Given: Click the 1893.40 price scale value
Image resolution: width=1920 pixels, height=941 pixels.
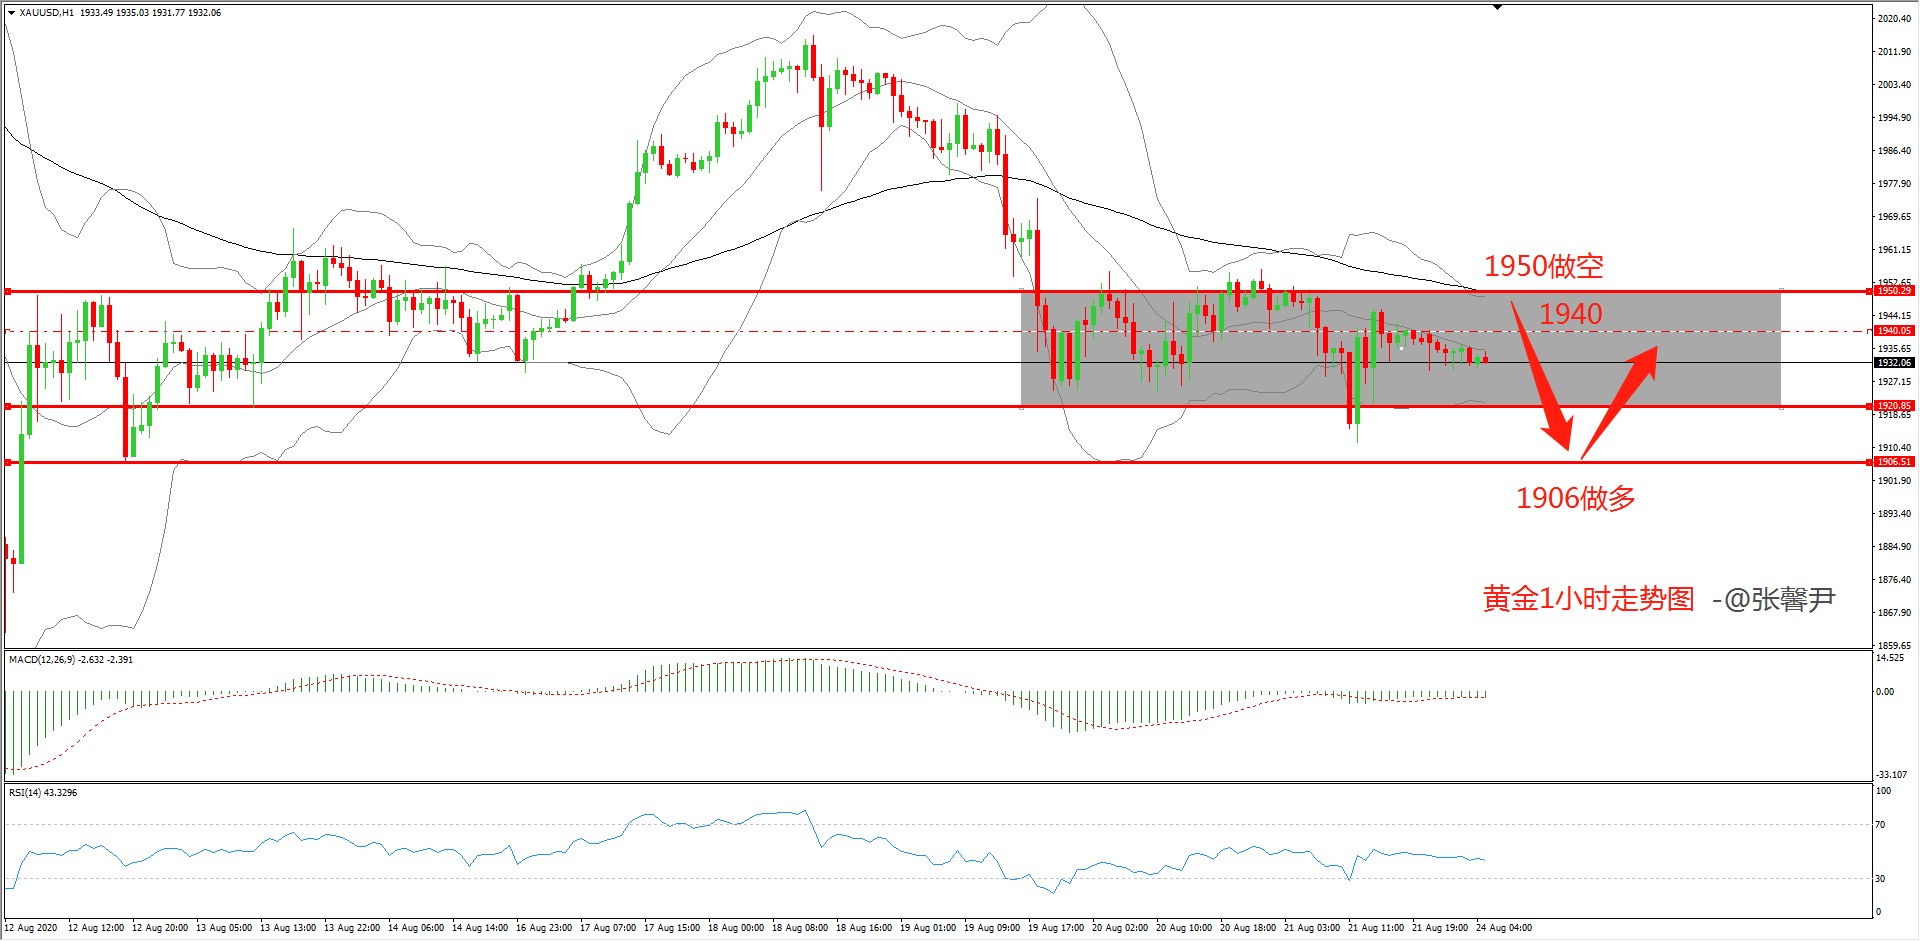Looking at the screenshot, I should pos(1894,514).
